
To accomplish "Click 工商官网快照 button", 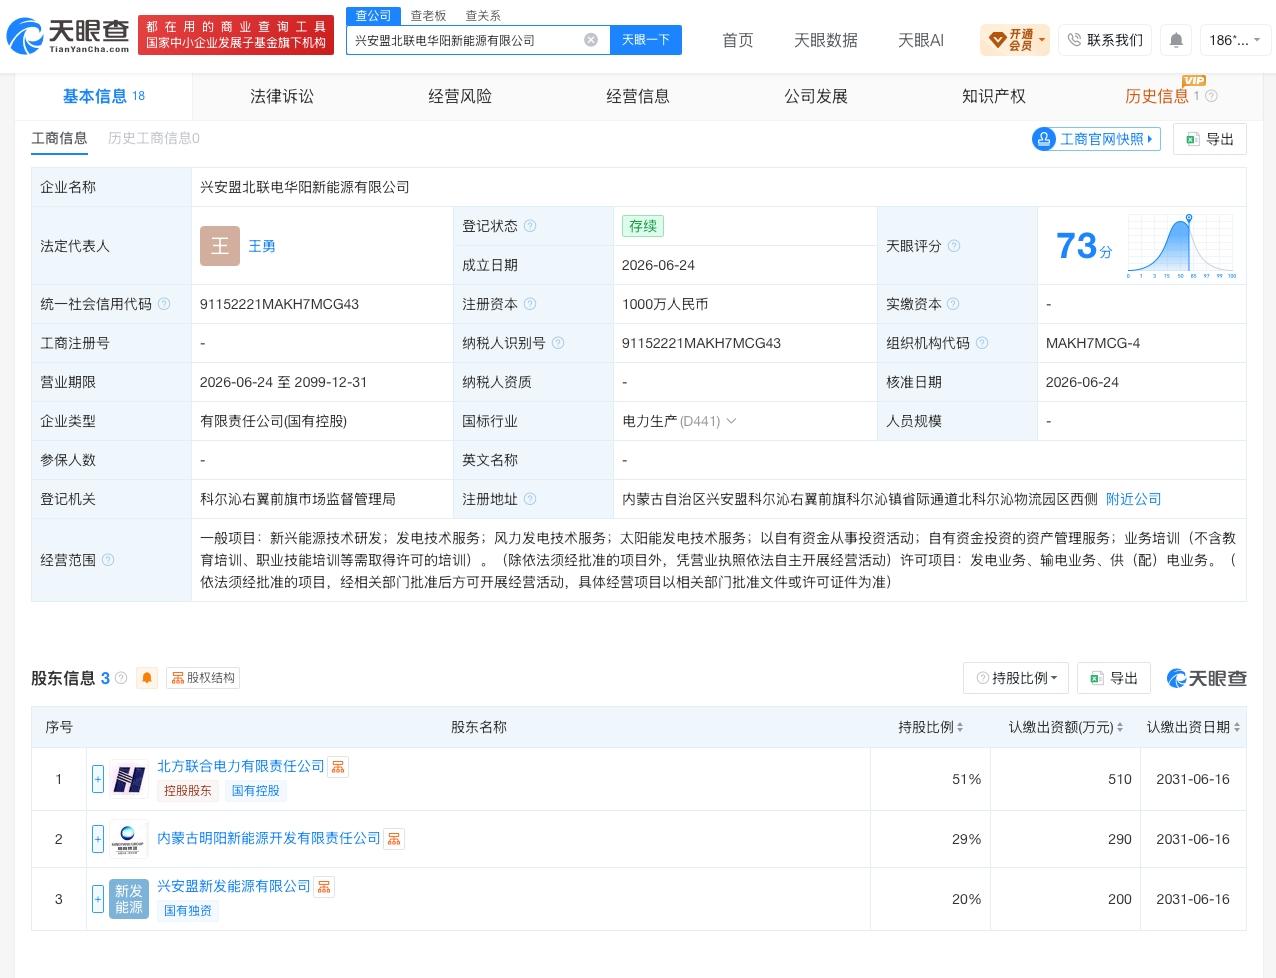I will [x=1096, y=139].
